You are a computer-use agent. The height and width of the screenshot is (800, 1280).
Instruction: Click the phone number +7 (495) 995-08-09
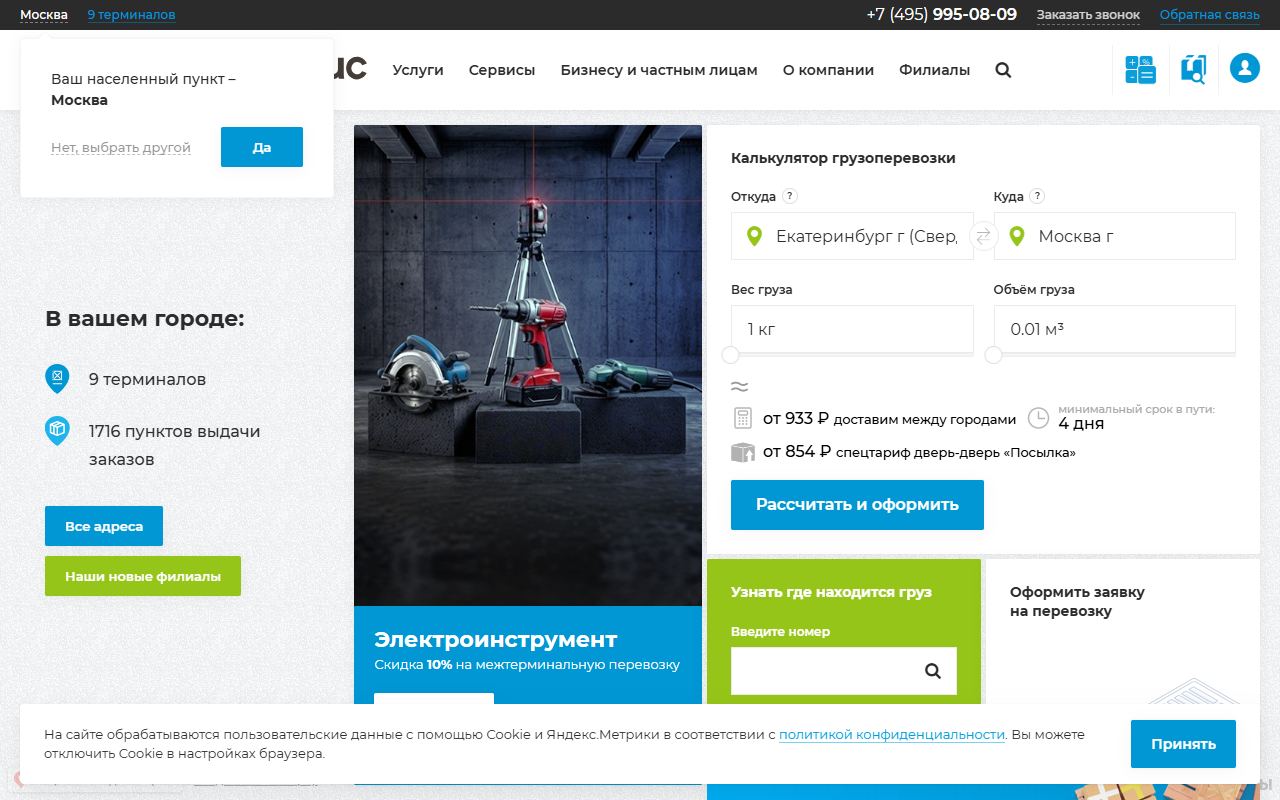pyautogui.click(x=941, y=14)
